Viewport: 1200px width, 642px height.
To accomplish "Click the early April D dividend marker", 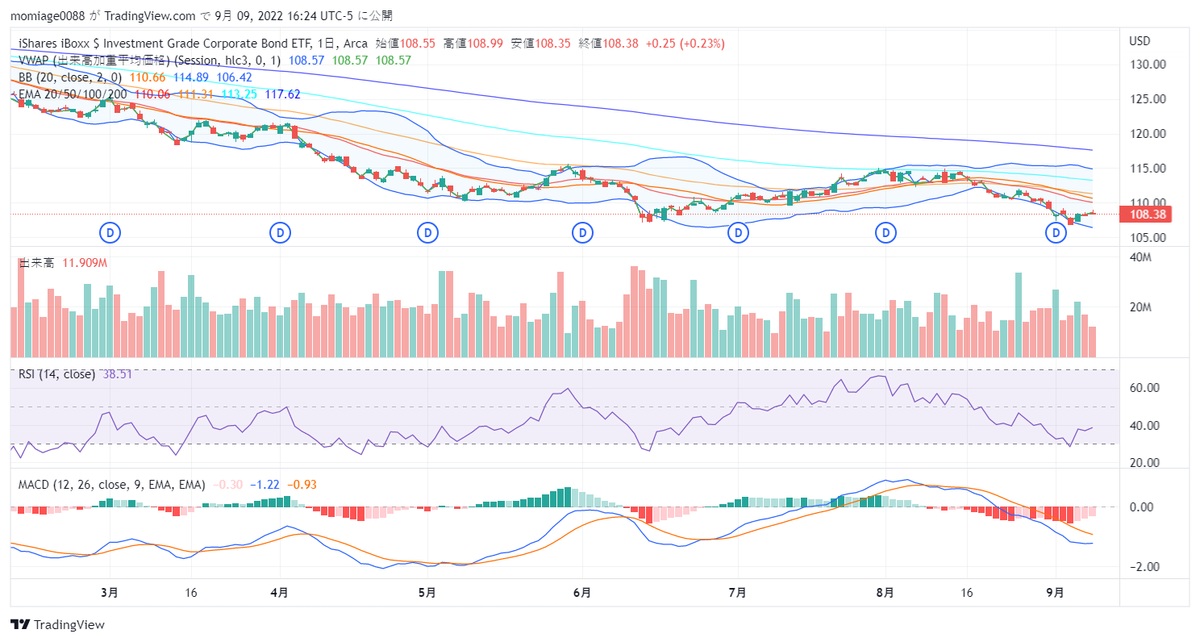I will pos(280,232).
